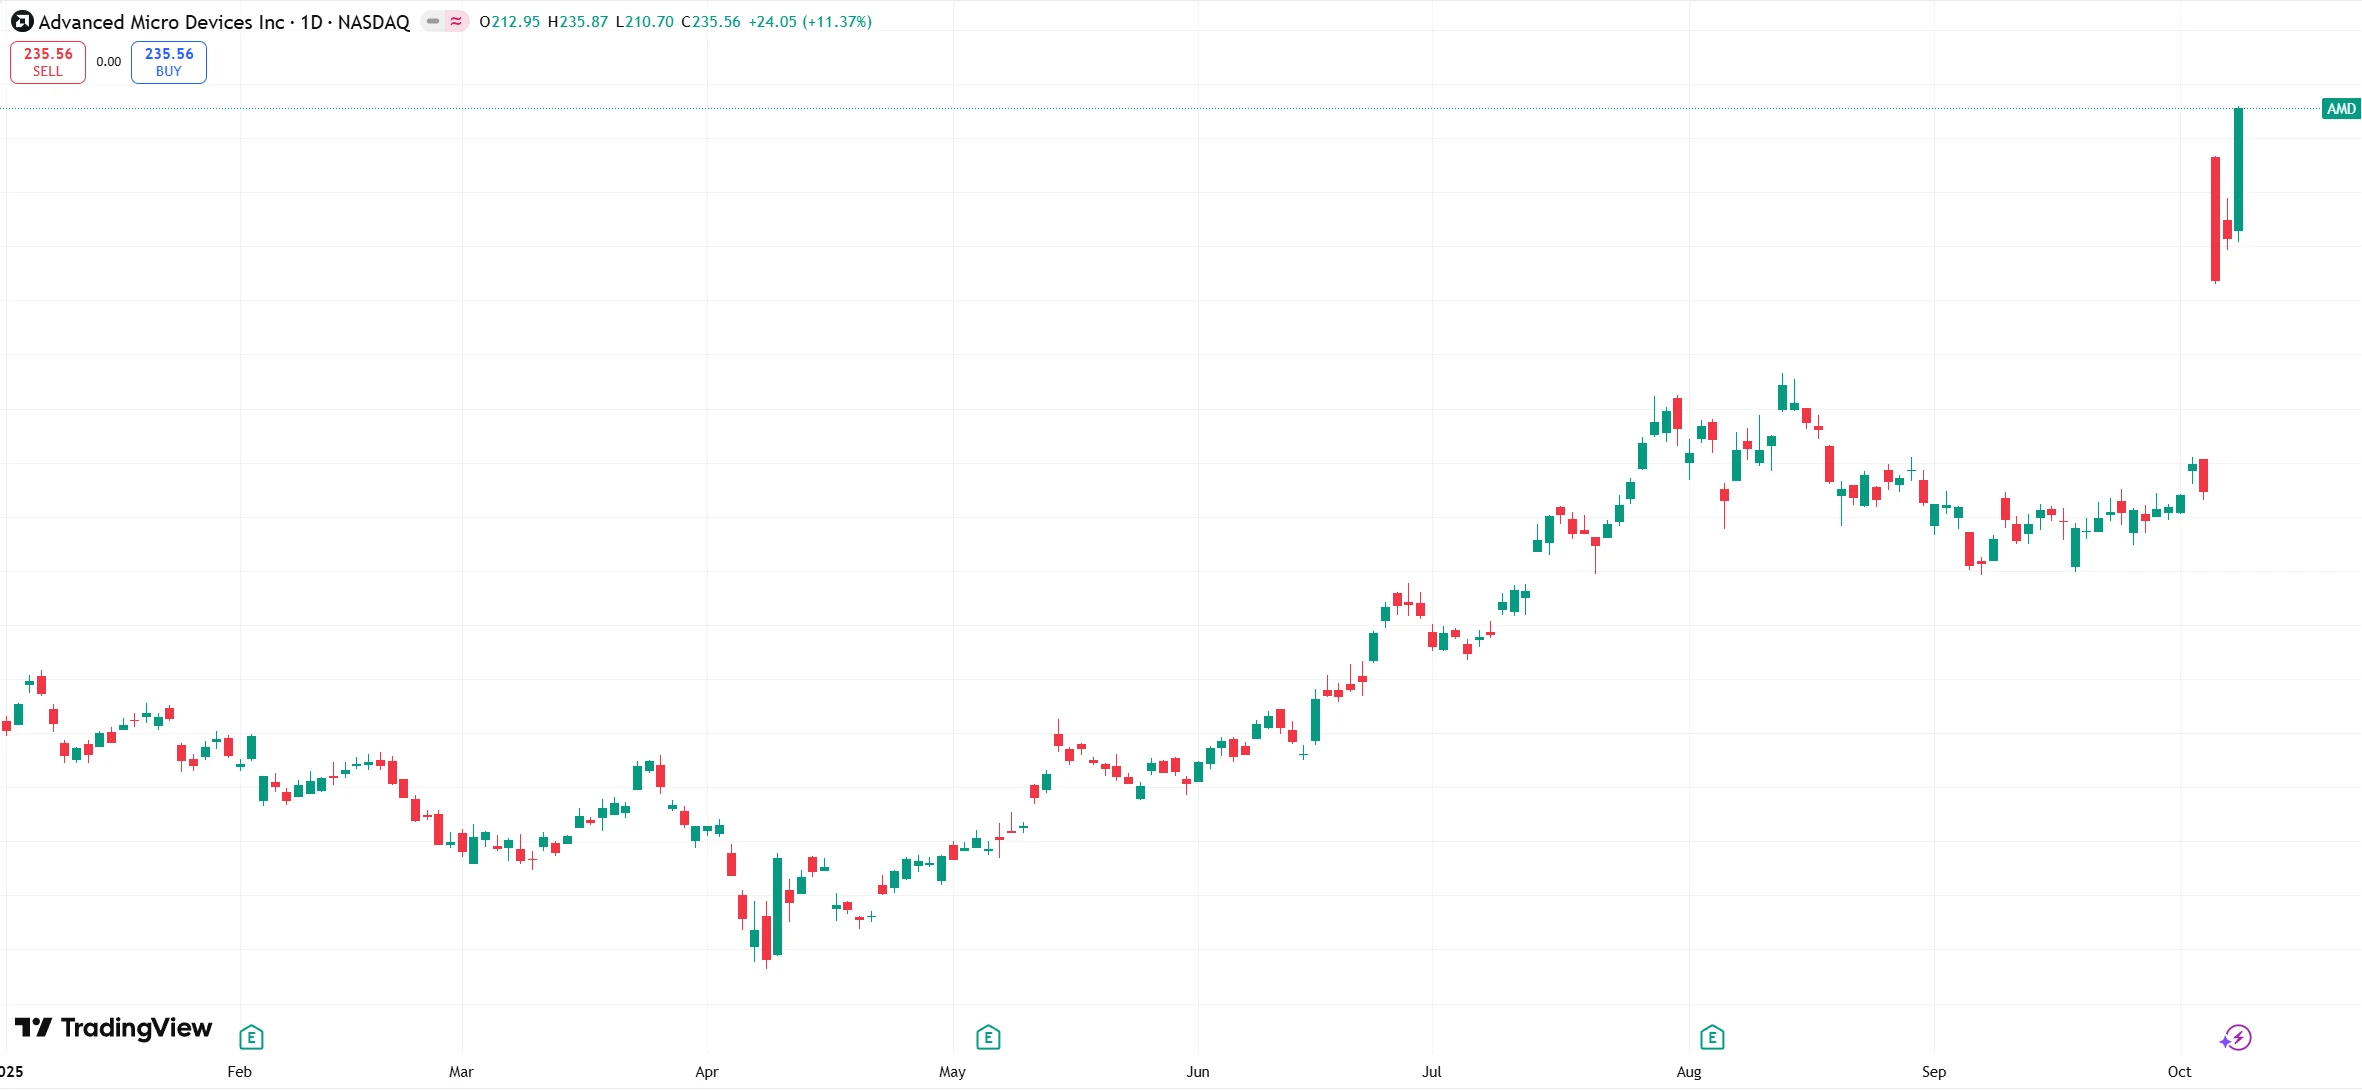Click the Advanced Micro Devices Inc title
Viewport: 2362px width, 1090px height.
point(160,22)
